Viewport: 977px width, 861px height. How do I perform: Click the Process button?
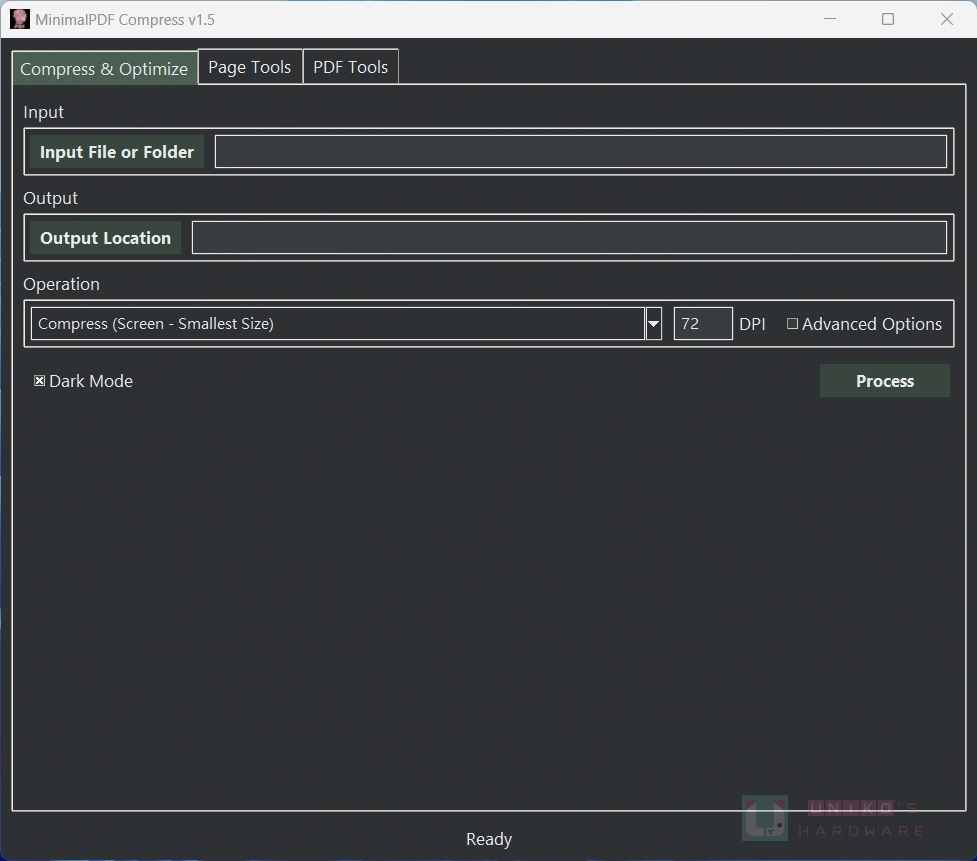[885, 381]
